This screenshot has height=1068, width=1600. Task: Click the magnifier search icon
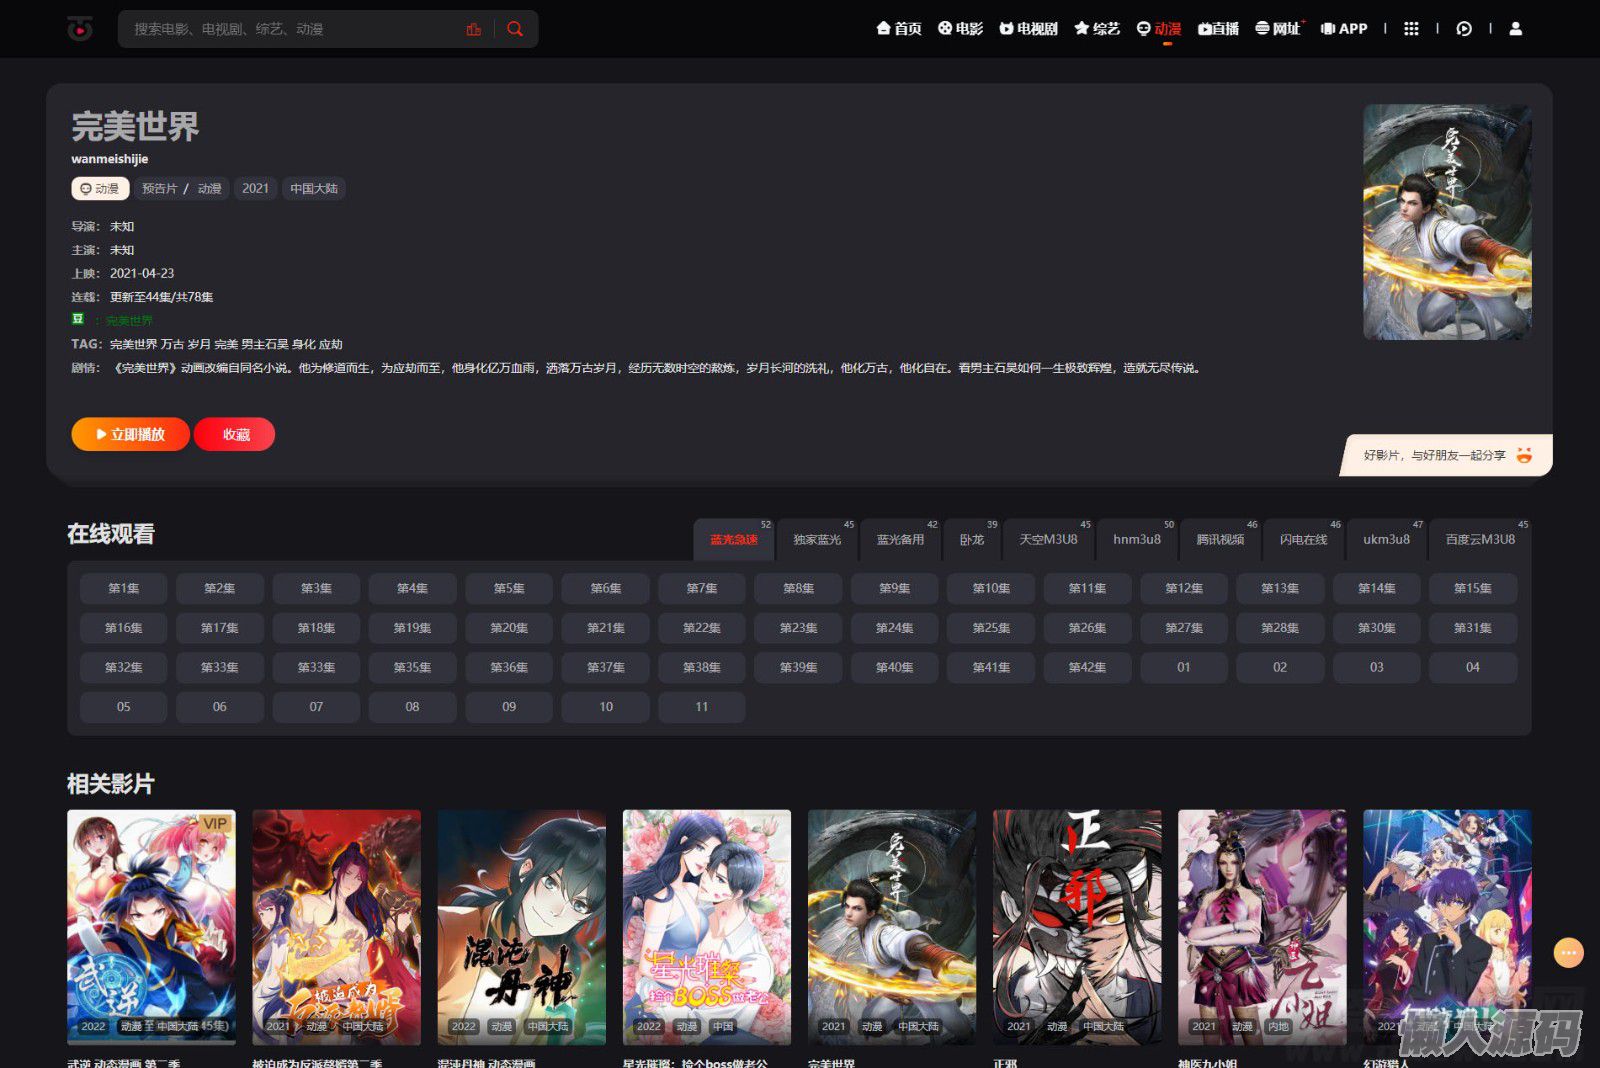coord(515,29)
